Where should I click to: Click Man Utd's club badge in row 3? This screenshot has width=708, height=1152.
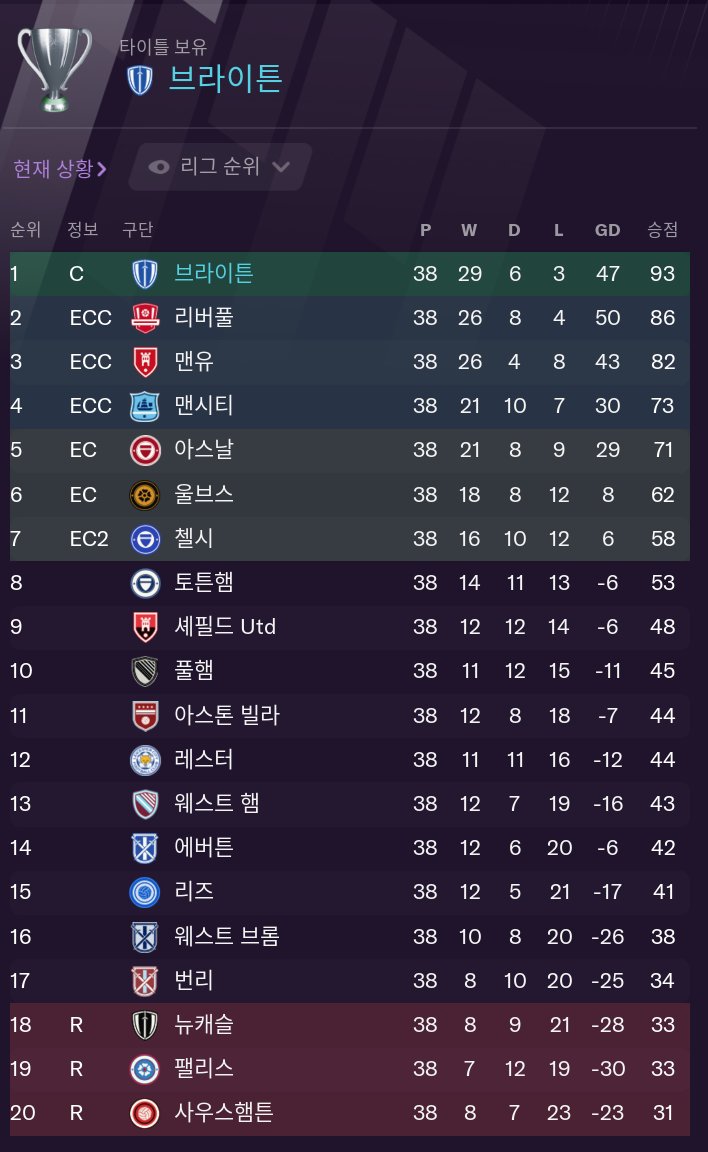tap(145, 362)
